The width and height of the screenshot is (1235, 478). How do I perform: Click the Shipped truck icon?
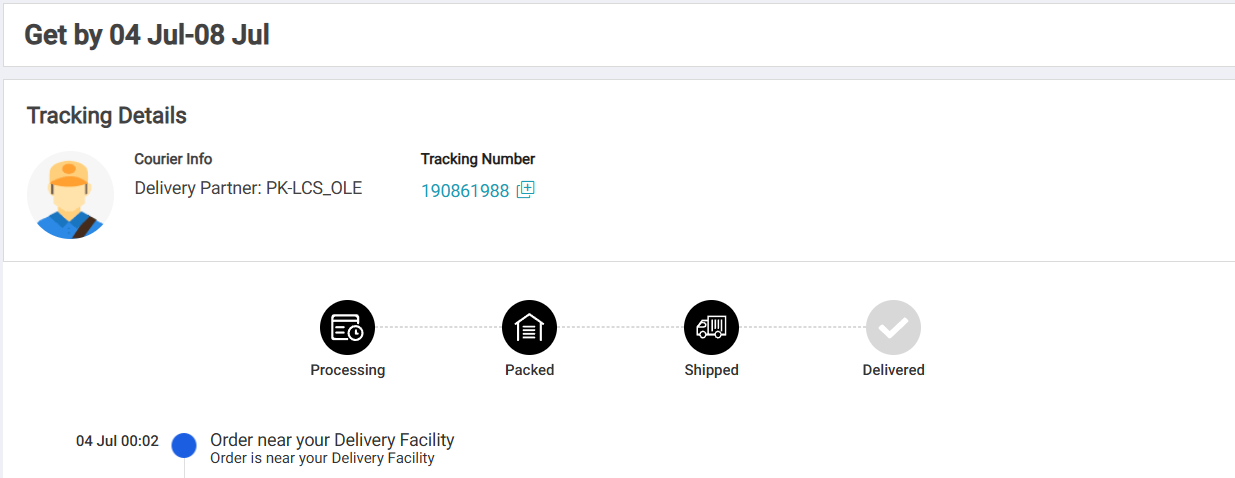tap(711, 327)
